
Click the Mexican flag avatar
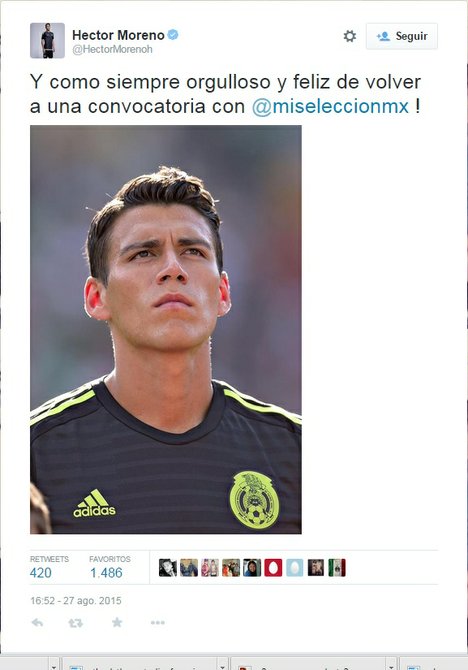337,568
